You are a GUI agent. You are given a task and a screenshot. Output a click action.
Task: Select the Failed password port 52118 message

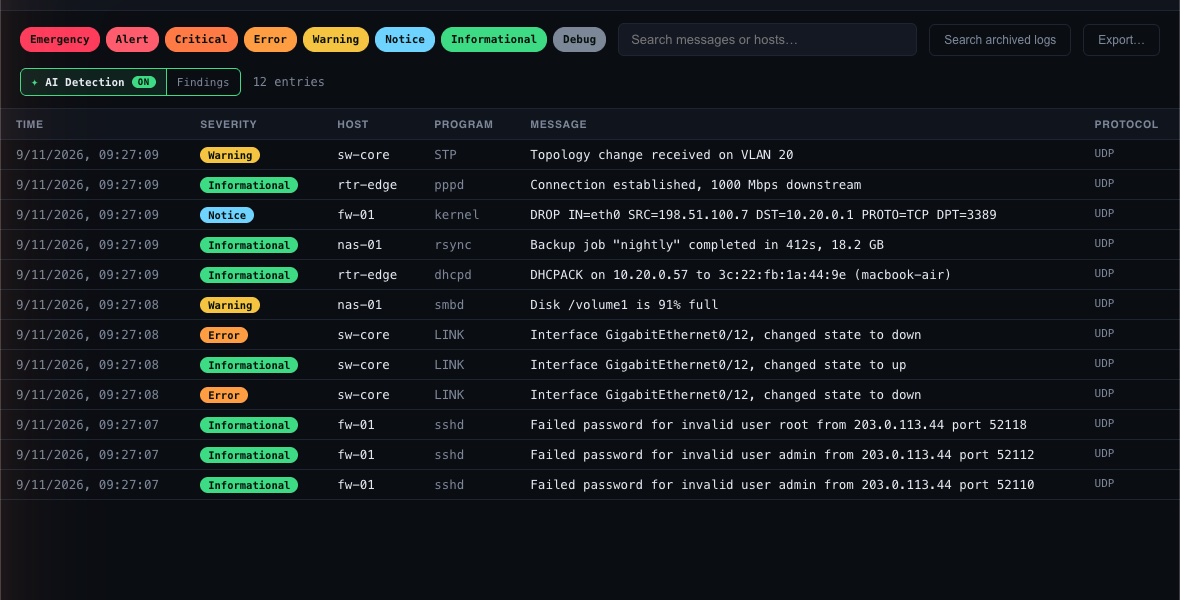778,425
